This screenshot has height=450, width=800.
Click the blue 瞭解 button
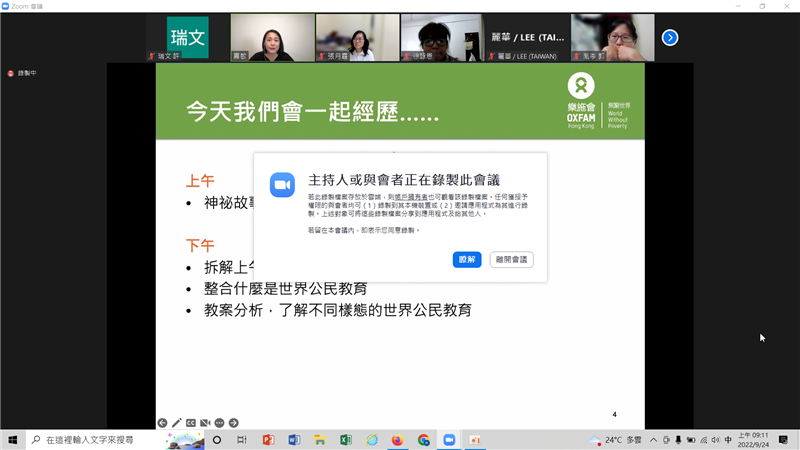tap(467, 260)
